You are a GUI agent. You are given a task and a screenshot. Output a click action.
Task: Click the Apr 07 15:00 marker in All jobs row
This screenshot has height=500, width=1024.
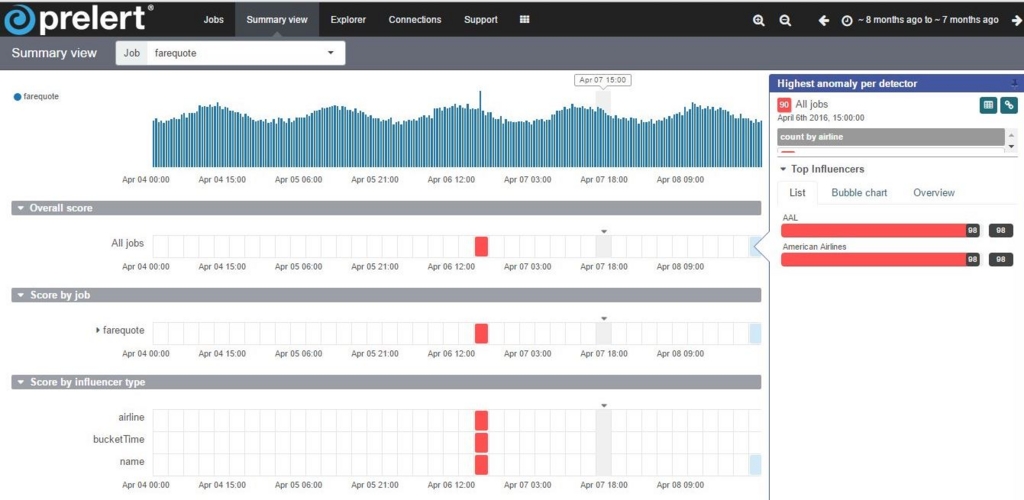[x=603, y=247]
